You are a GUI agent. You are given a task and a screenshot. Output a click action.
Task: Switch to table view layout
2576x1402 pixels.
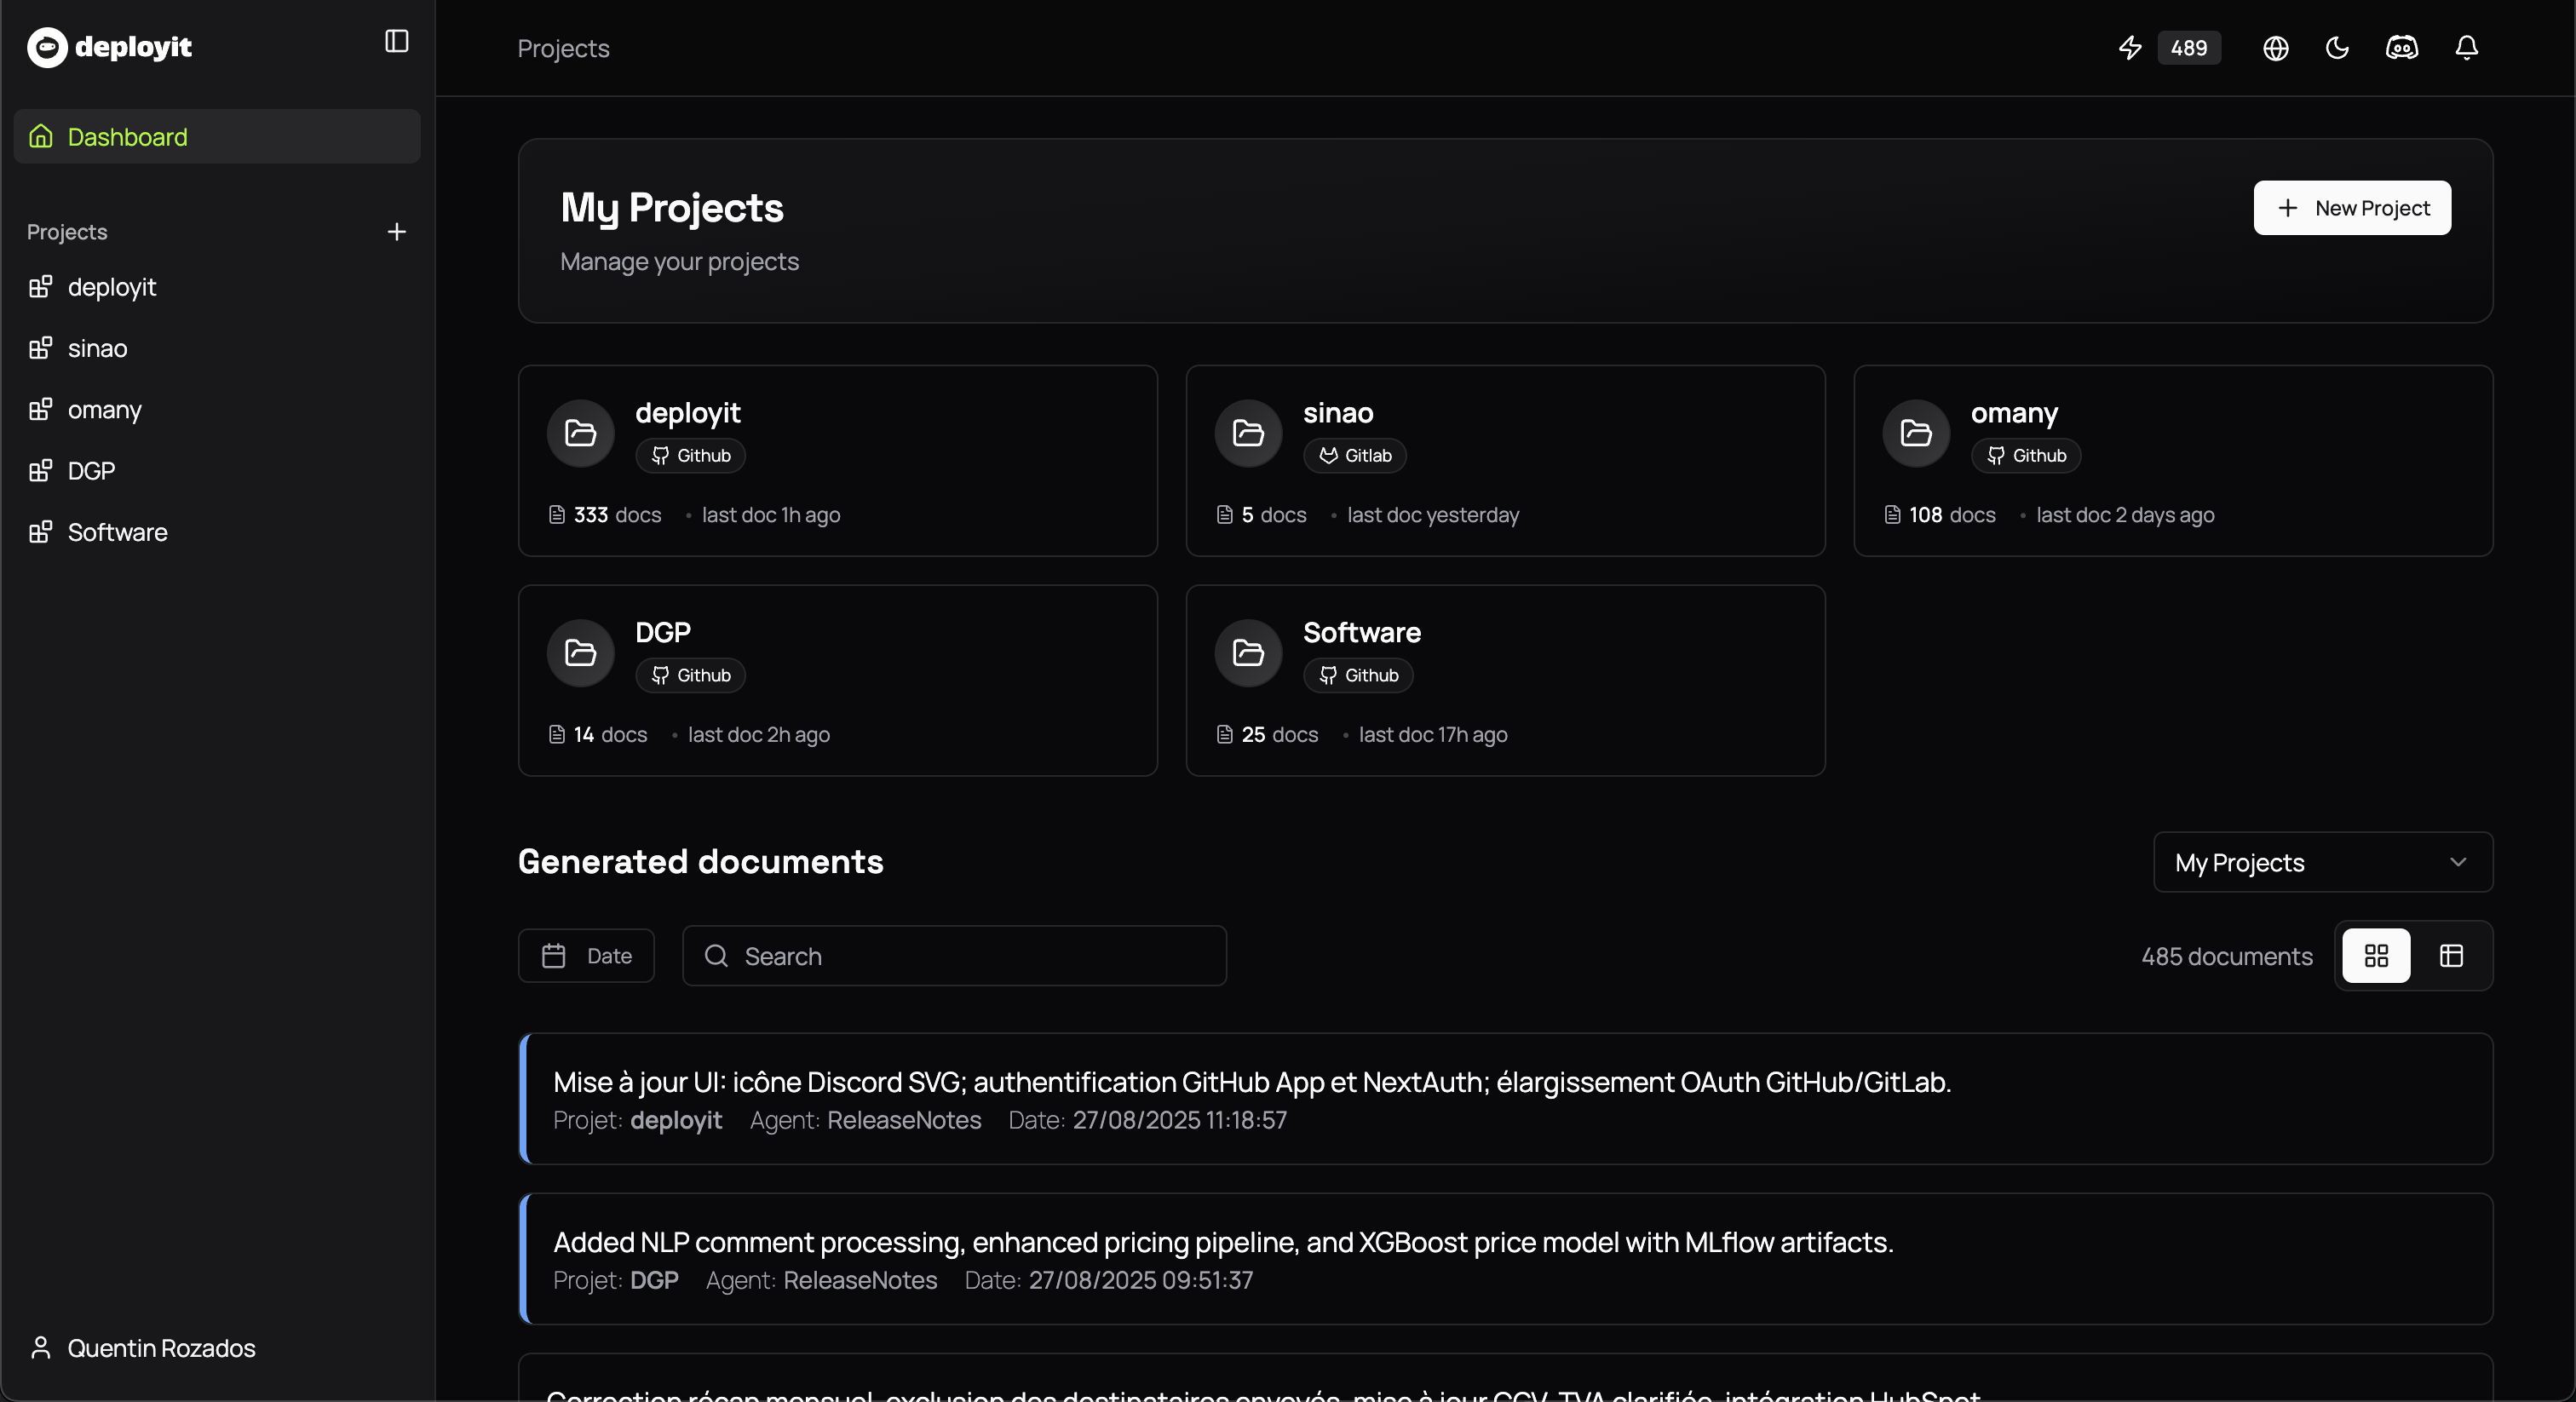2451,956
